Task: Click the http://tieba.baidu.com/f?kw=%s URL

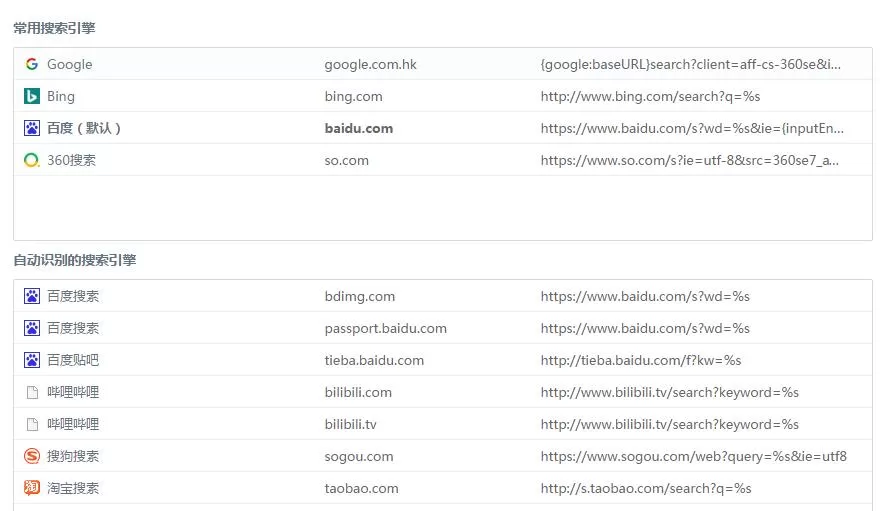Action: pos(641,360)
